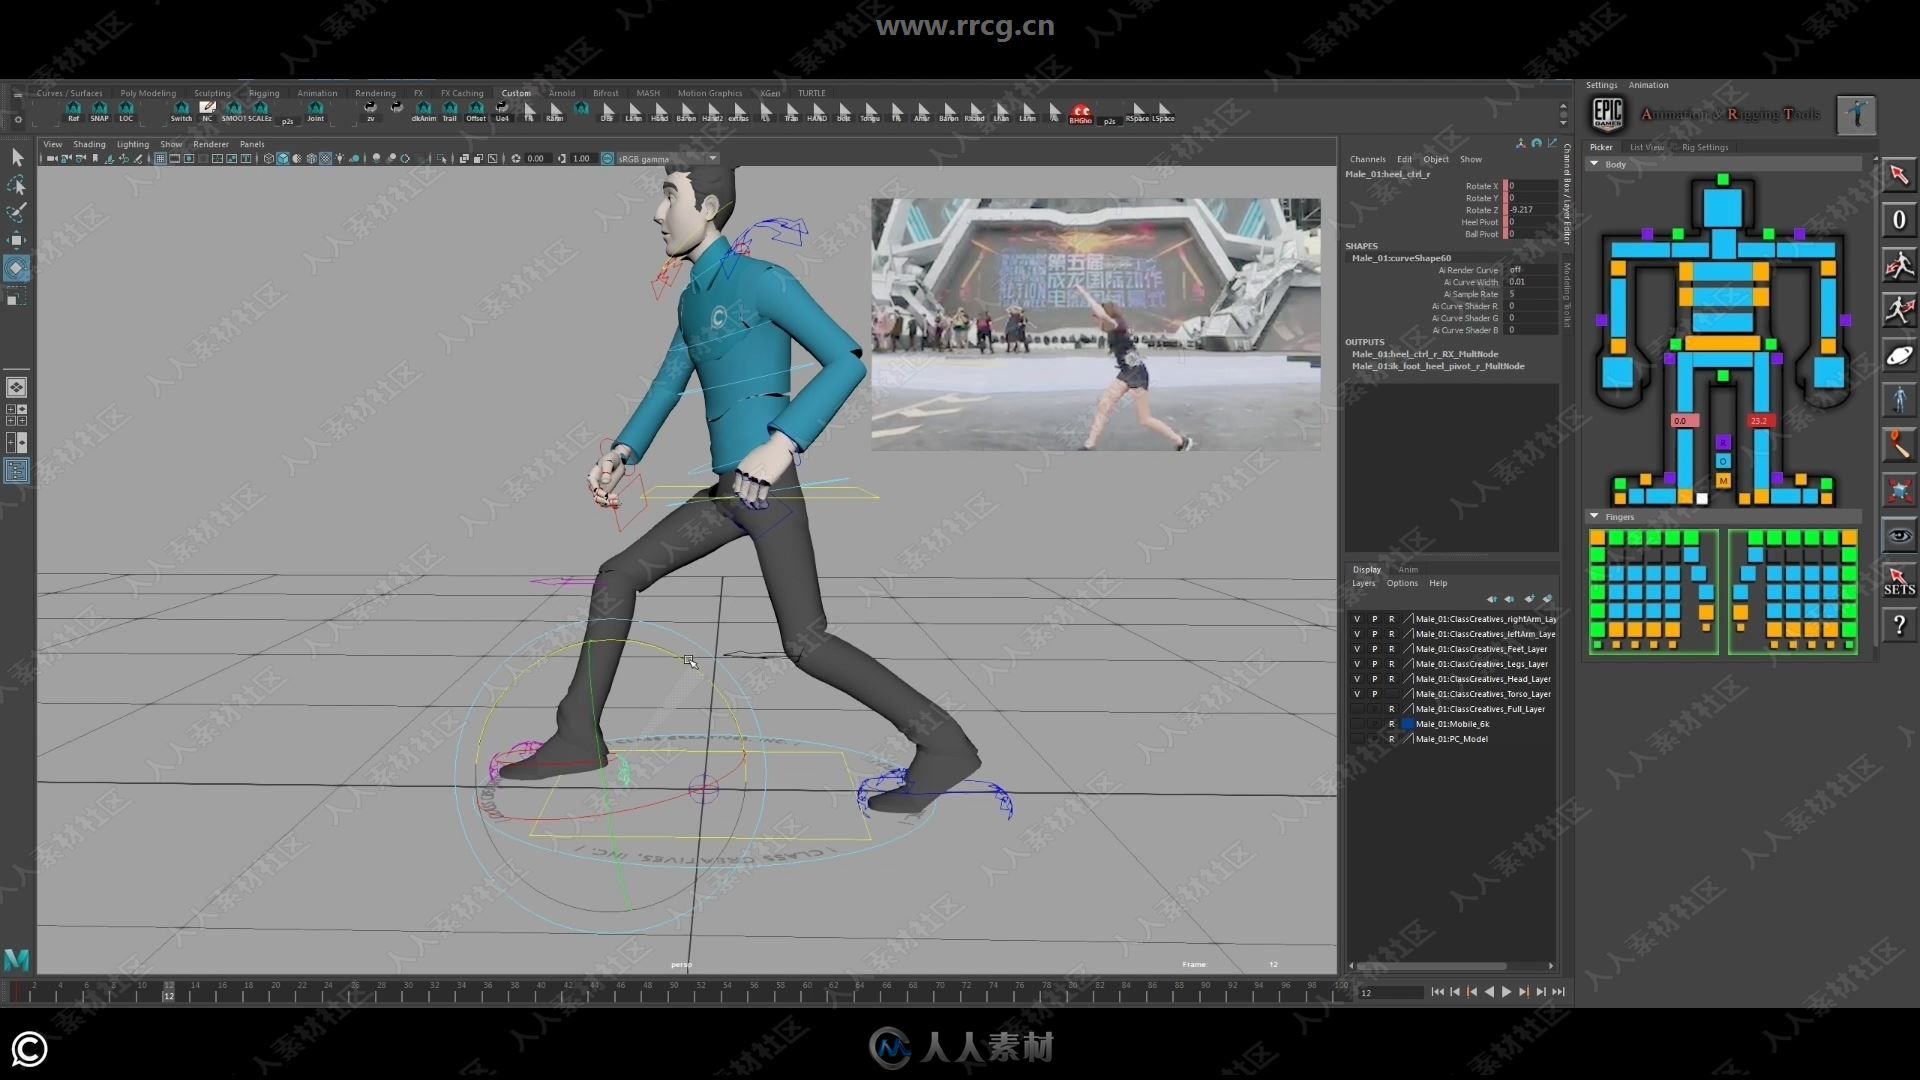Toggle visibility V of leftArm_Layer

[x=1357, y=634]
